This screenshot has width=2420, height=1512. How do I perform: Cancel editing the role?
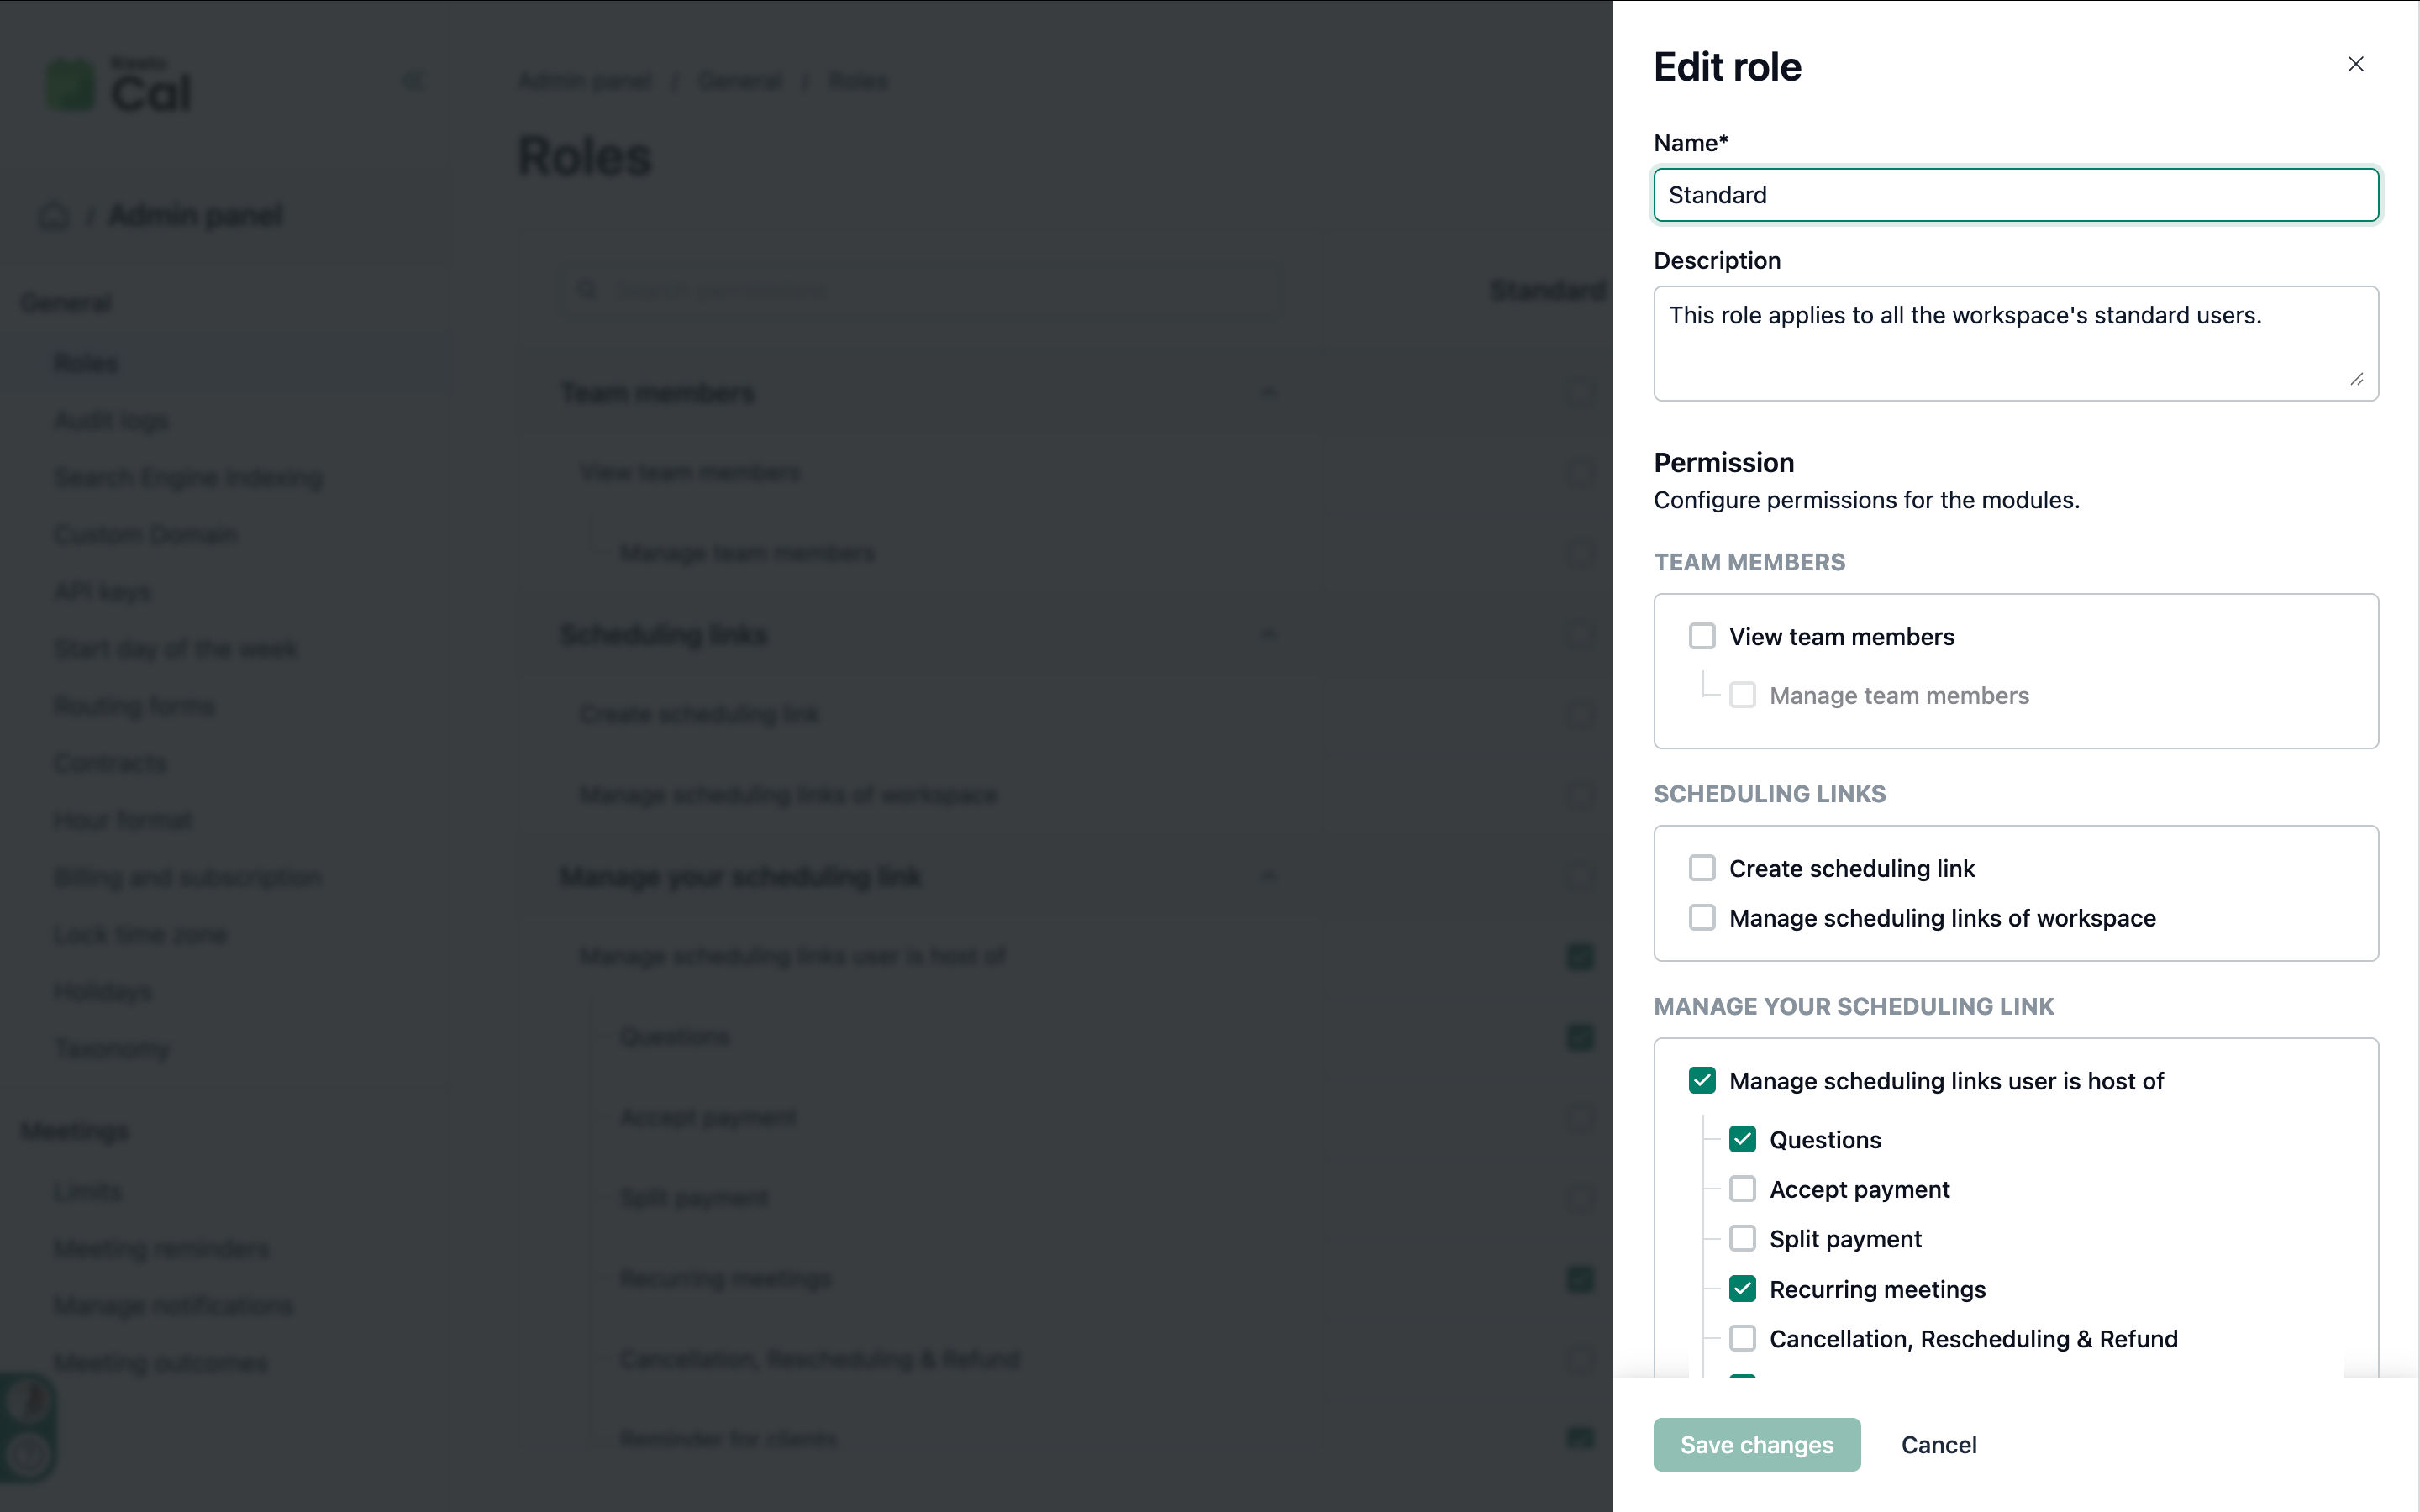click(1938, 1445)
